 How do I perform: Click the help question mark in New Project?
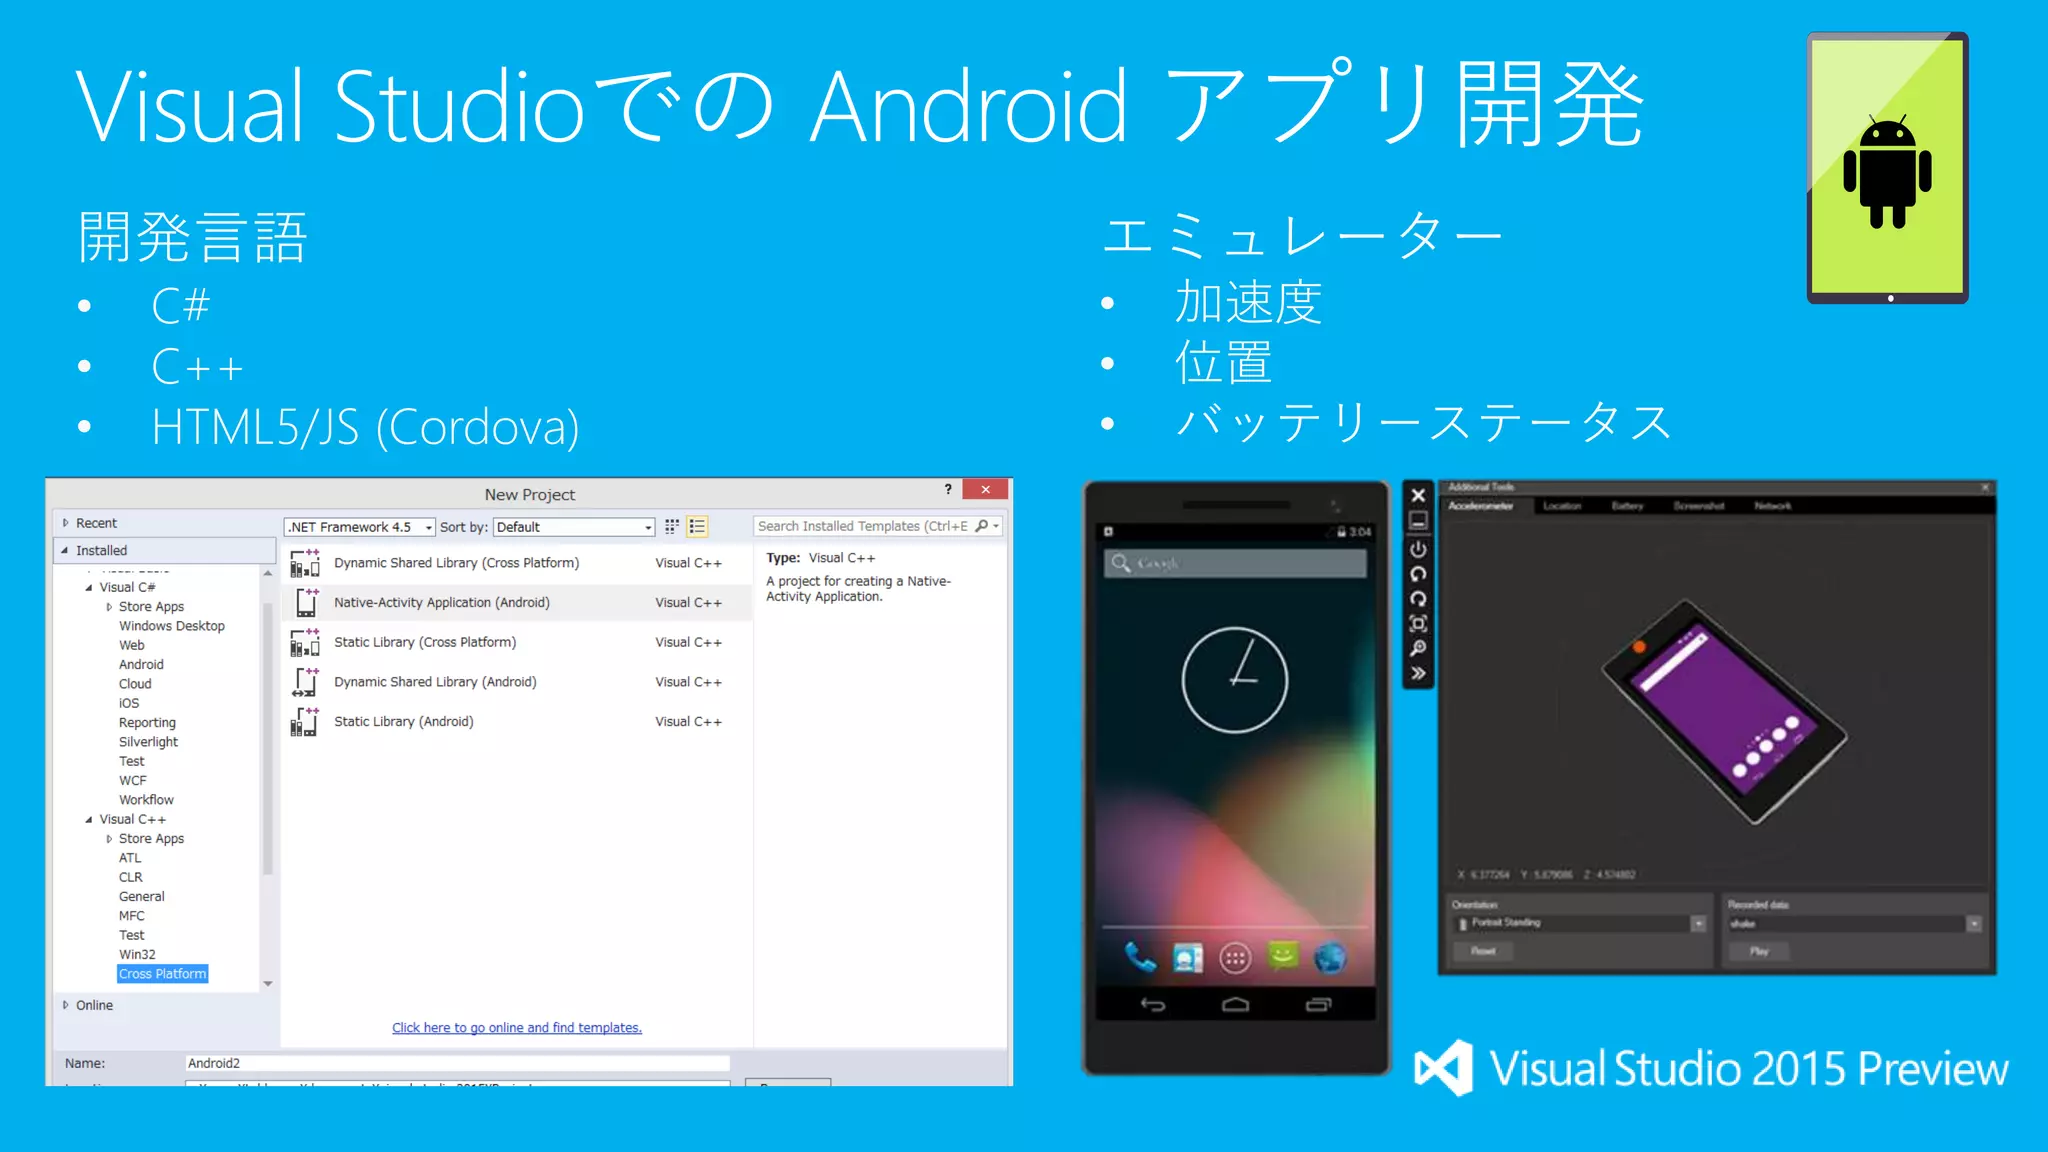point(948,489)
